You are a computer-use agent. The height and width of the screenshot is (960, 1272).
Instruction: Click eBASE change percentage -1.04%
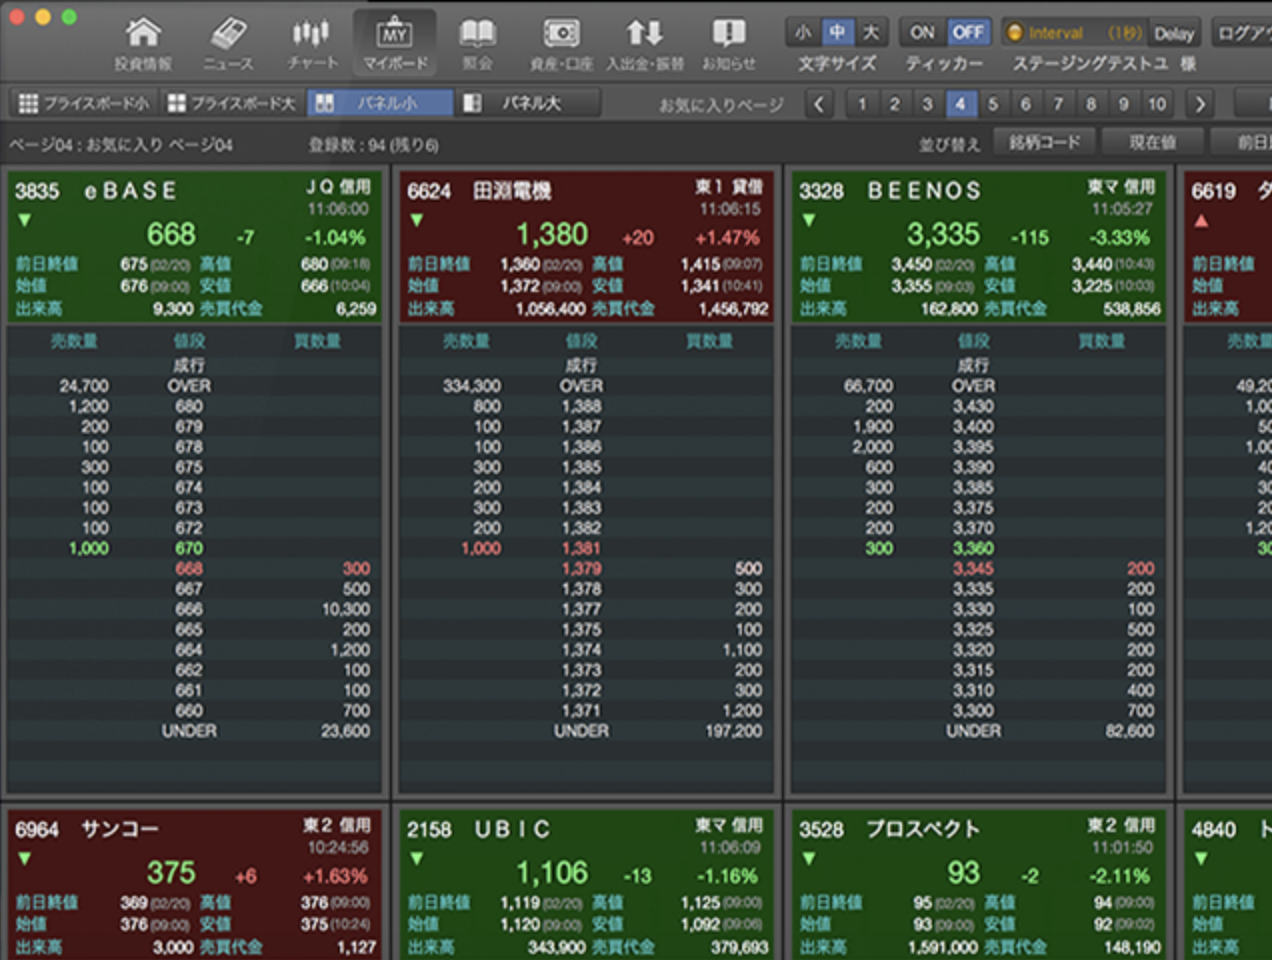(335, 237)
